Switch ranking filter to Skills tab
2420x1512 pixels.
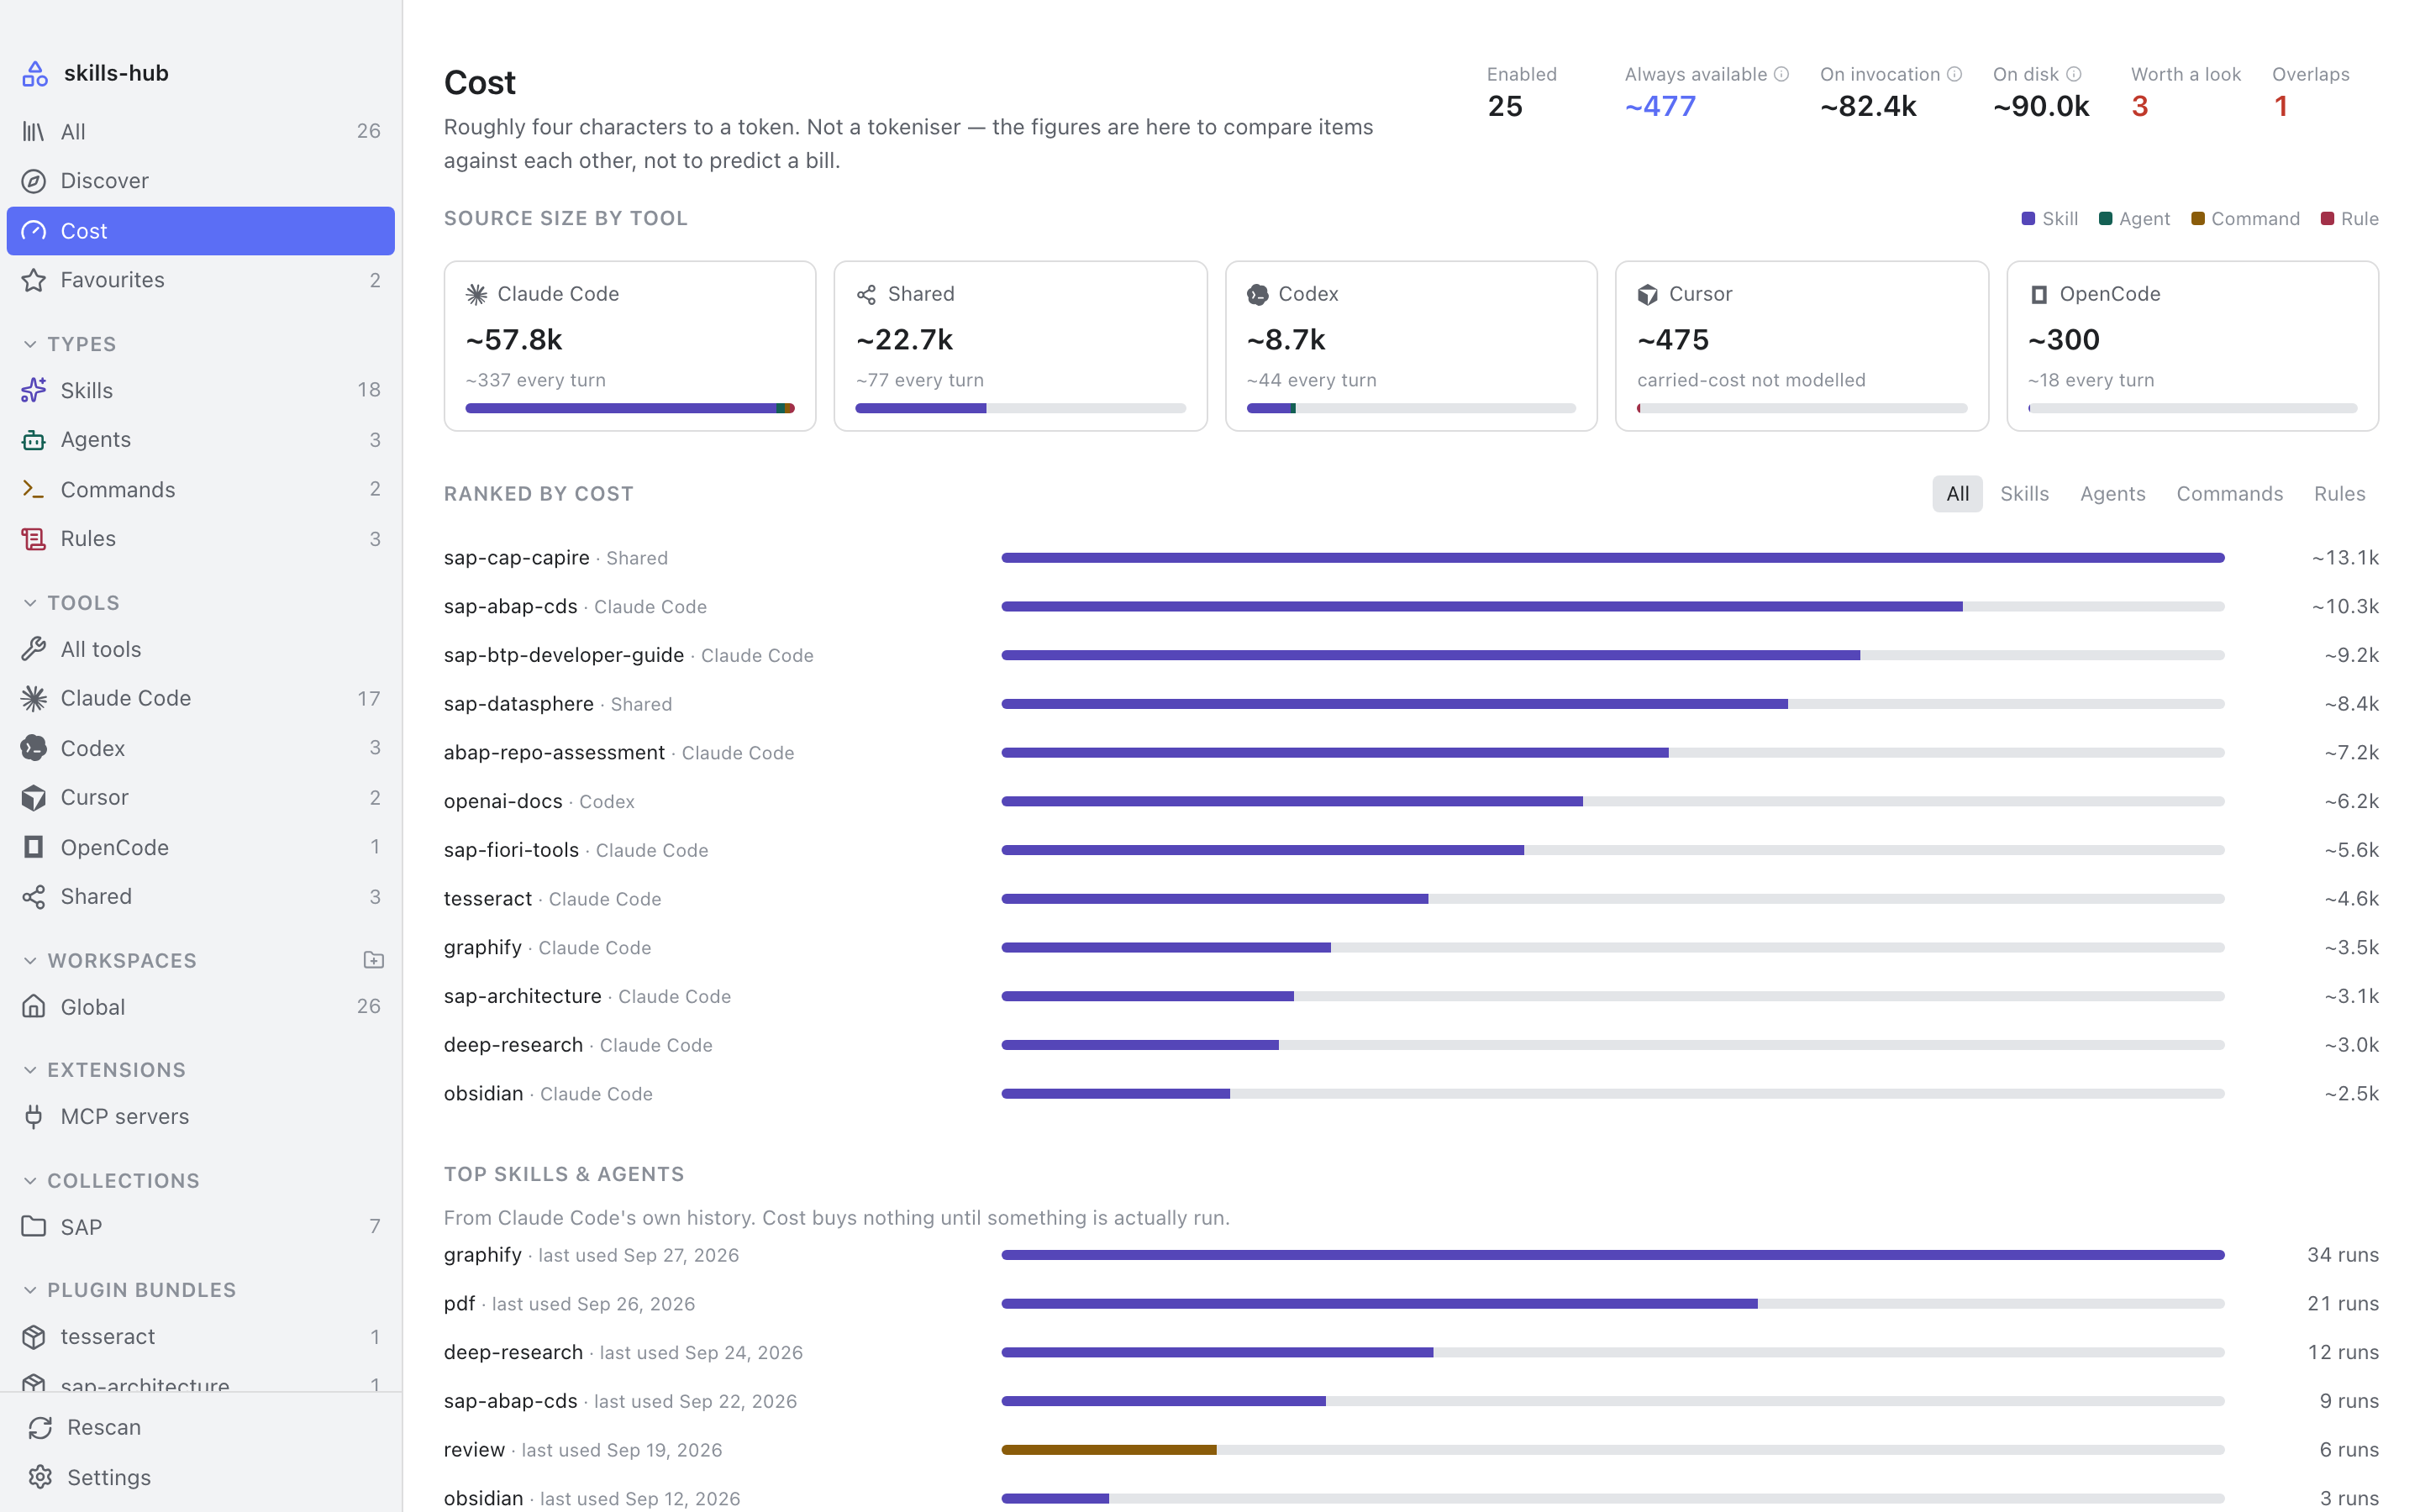click(x=2024, y=494)
